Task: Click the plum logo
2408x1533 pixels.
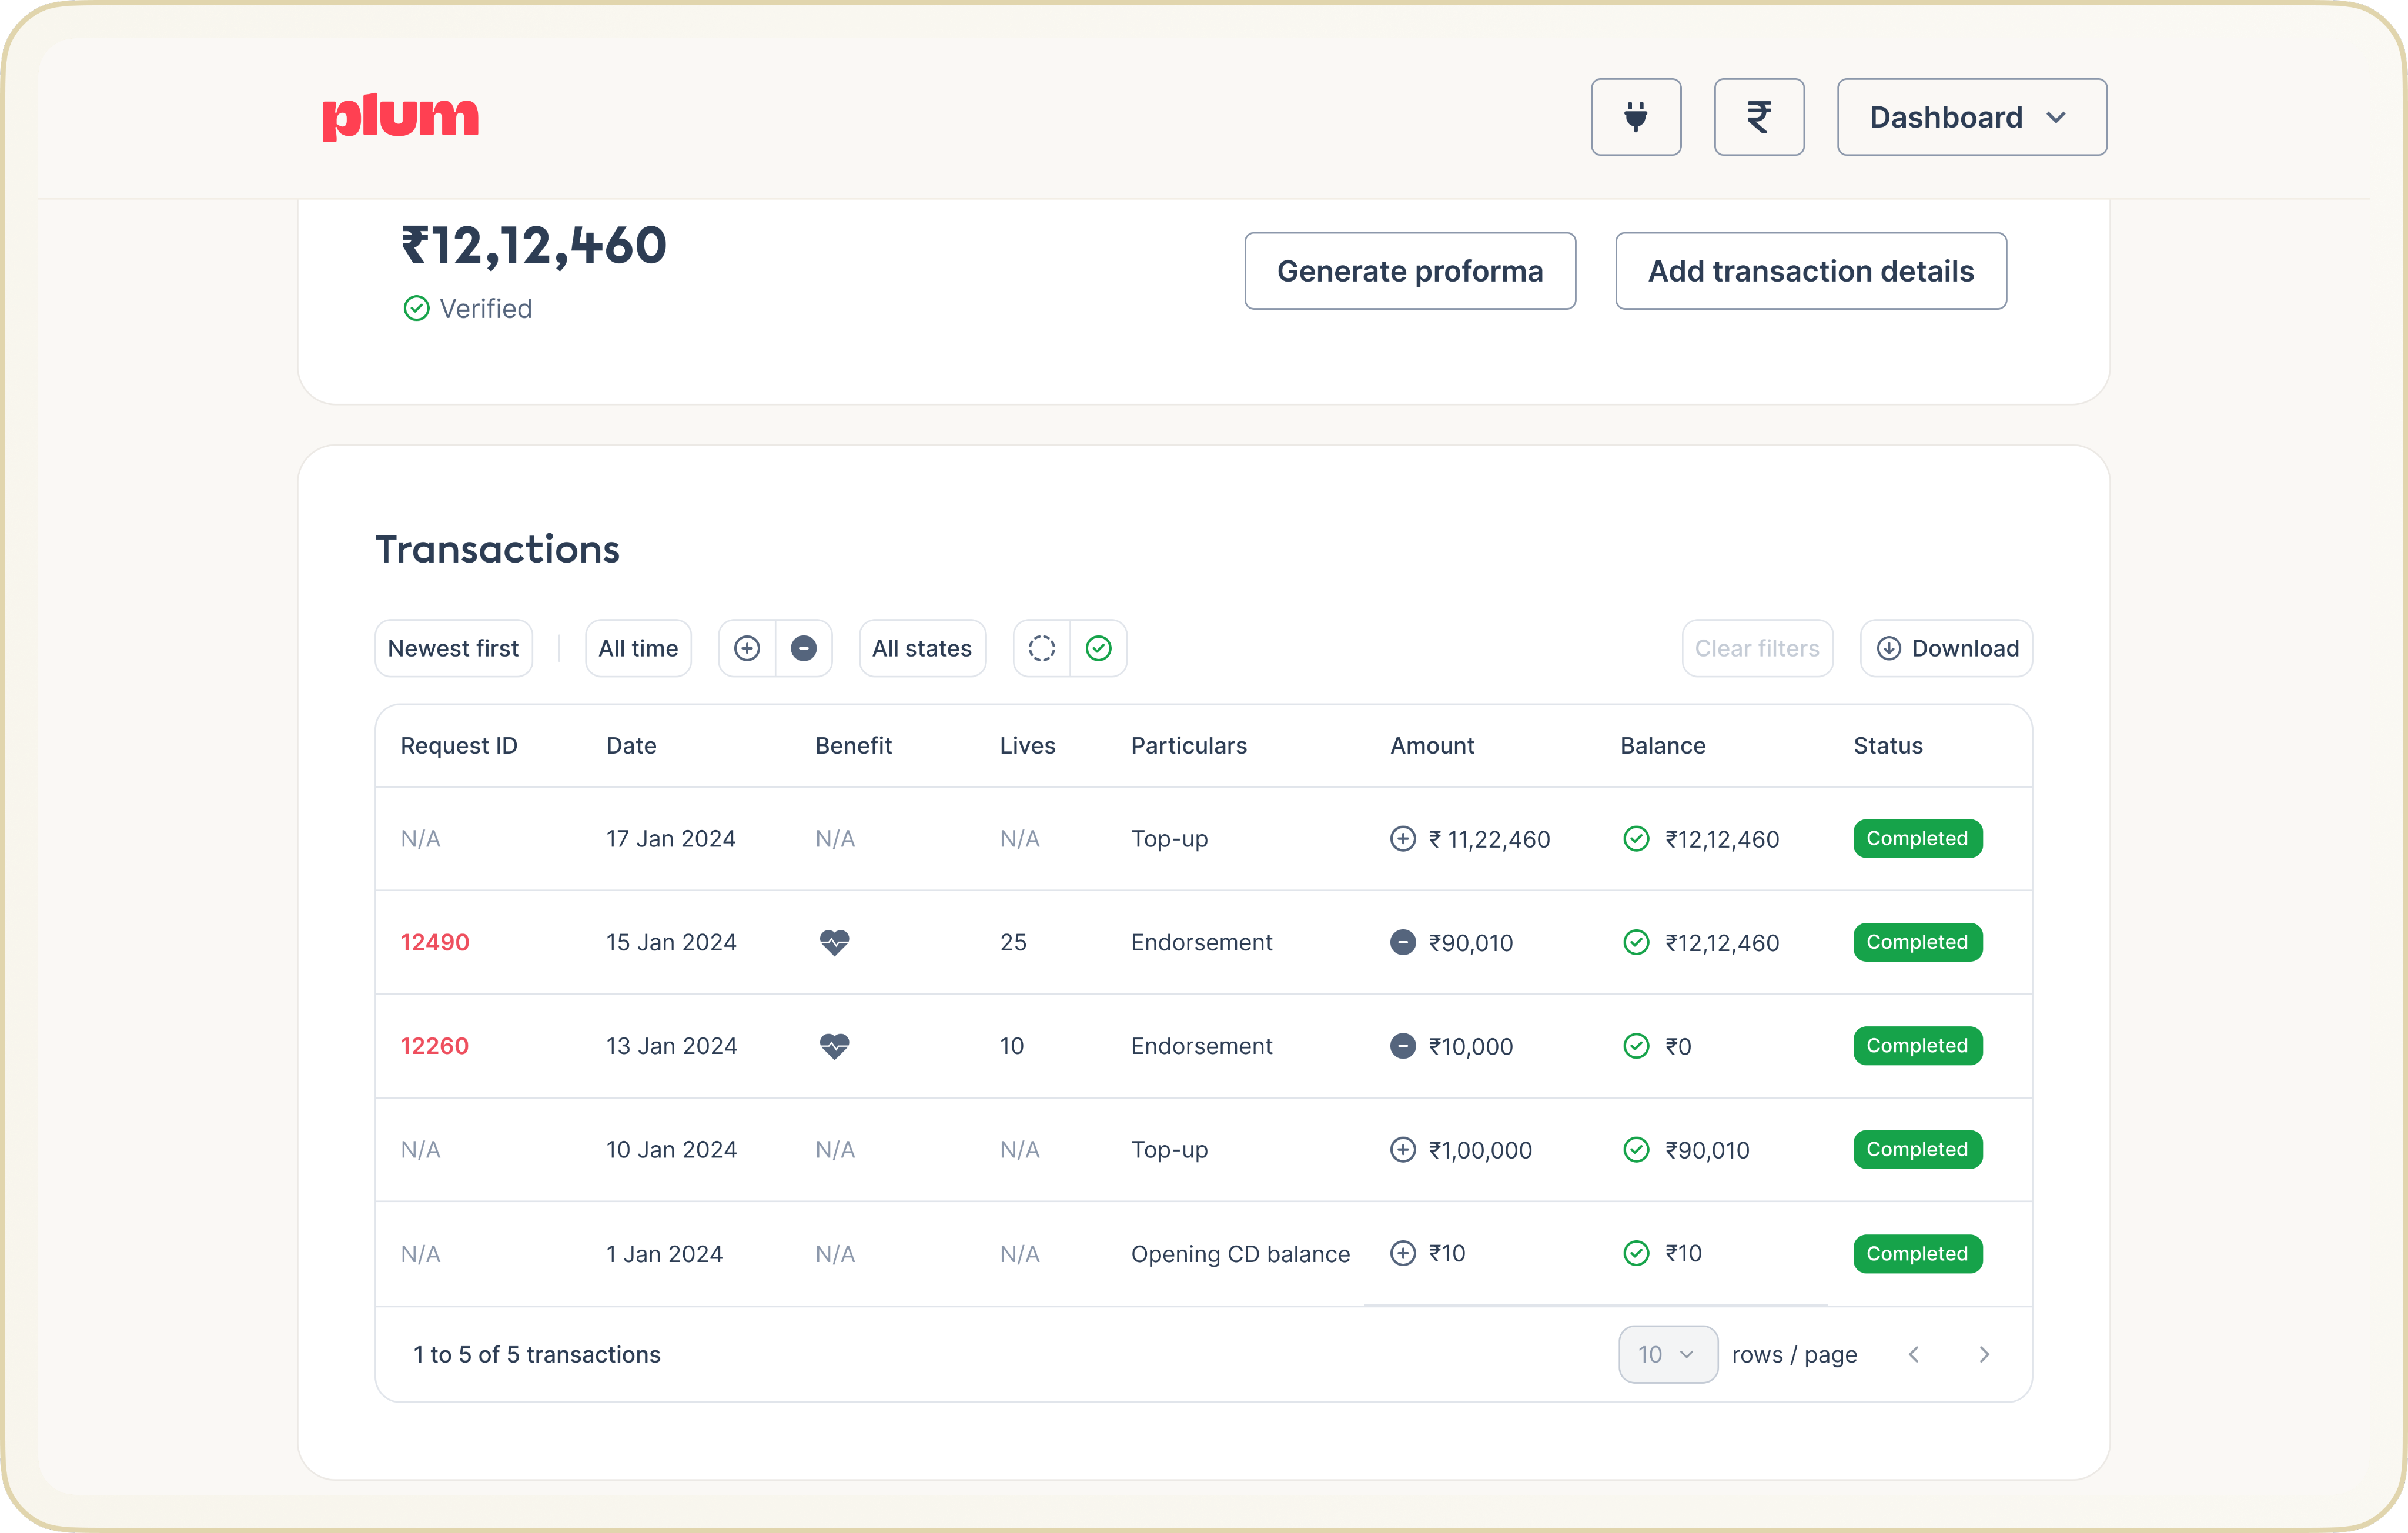Action: (x=400, y=117)
